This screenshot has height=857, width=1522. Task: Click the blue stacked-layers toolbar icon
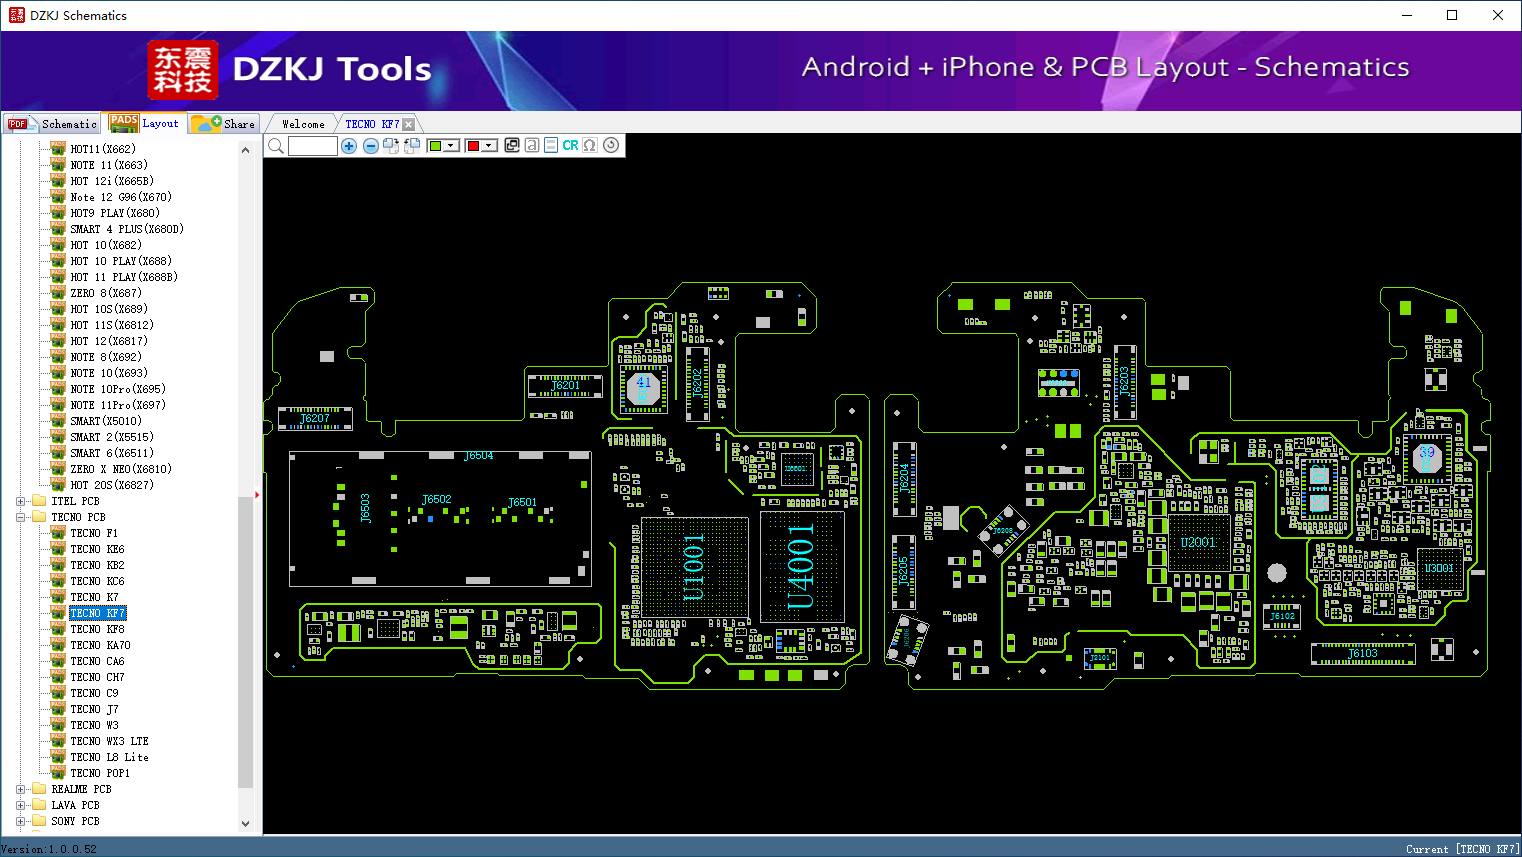tap(551, 145)
